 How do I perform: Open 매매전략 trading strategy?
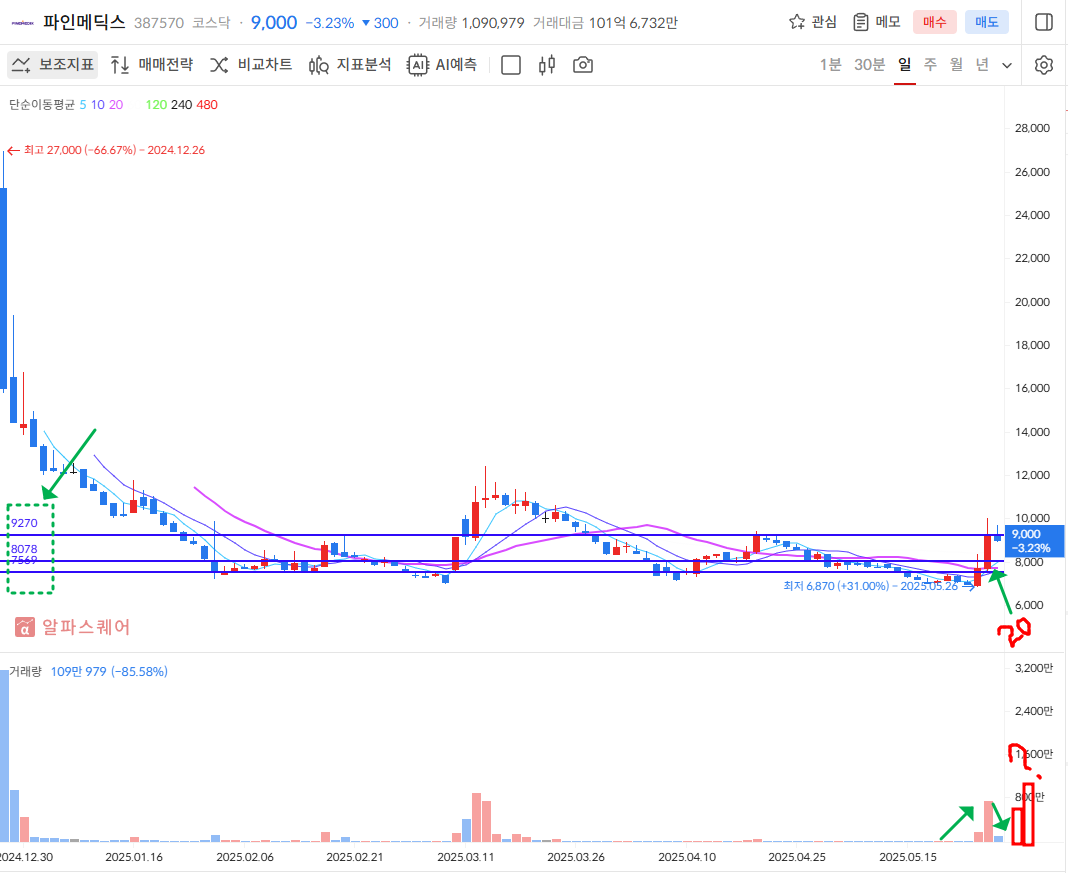pos(152,65)
